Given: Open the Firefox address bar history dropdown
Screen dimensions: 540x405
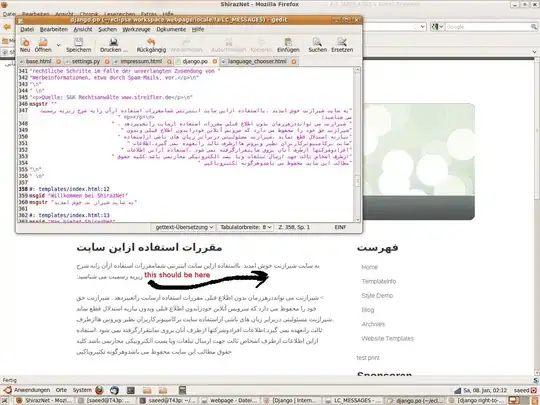Looking at the screenshot, I should click(x=423, y=27).
